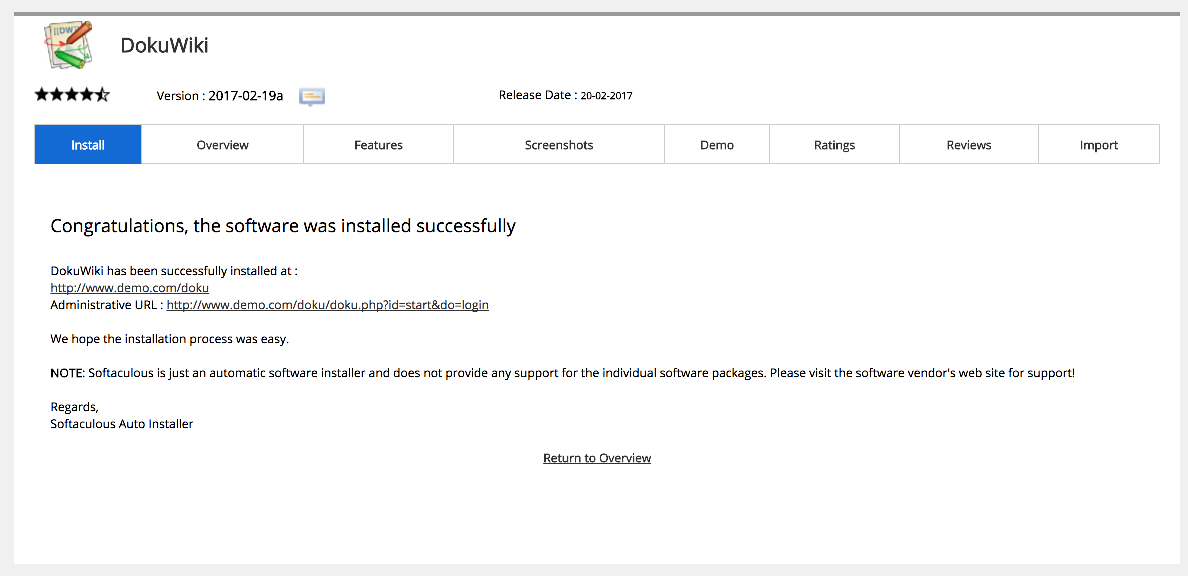
Task: Click the NOTE Softaculous support disclaimer text
Action: 562,374
